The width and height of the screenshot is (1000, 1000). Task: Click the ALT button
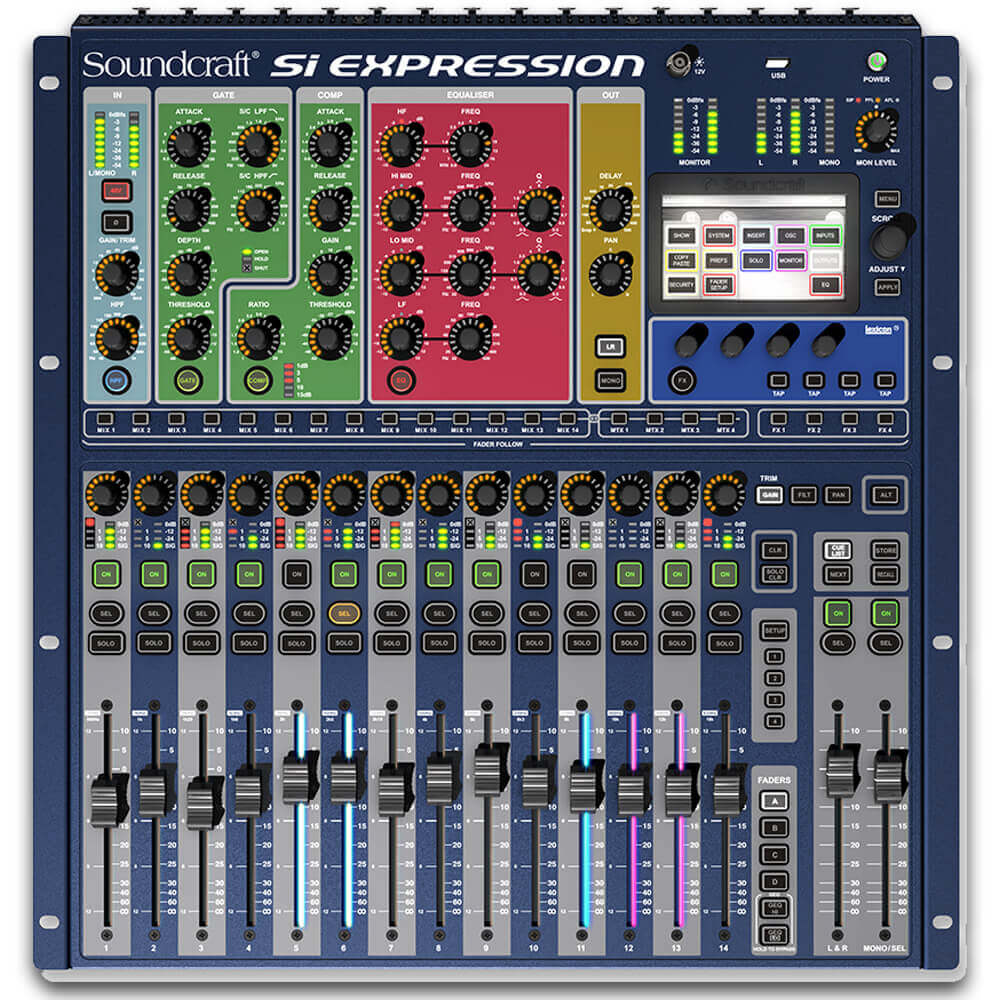886,495
